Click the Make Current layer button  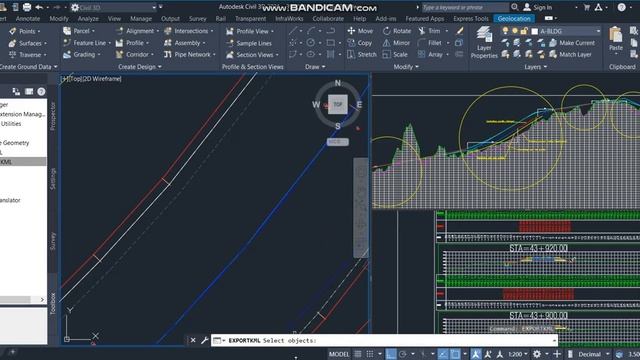572,43
